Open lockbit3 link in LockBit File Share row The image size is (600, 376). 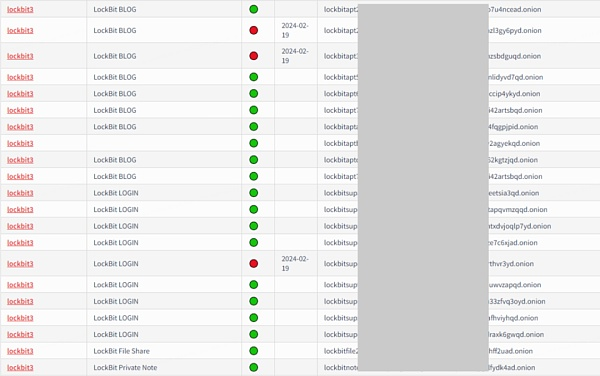click(20, 351)
